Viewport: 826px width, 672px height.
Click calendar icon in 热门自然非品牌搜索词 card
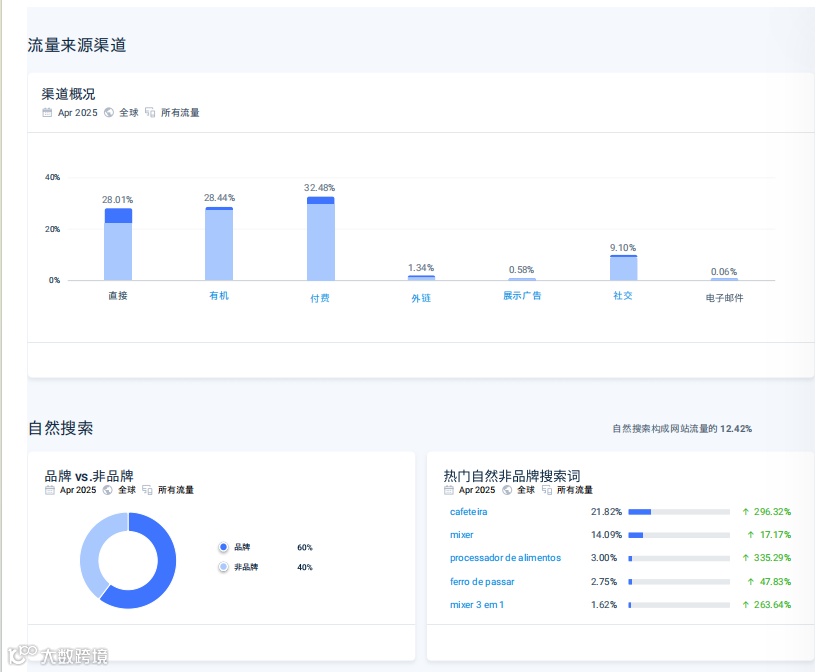(449, 490)
